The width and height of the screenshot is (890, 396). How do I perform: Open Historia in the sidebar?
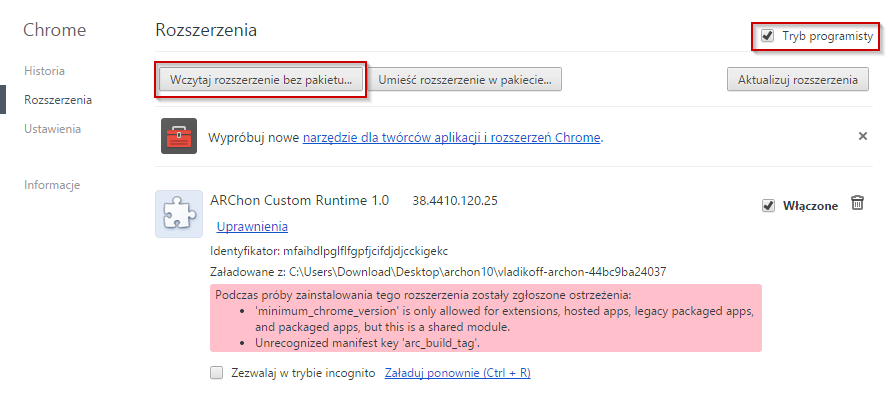tap(44, 71)
